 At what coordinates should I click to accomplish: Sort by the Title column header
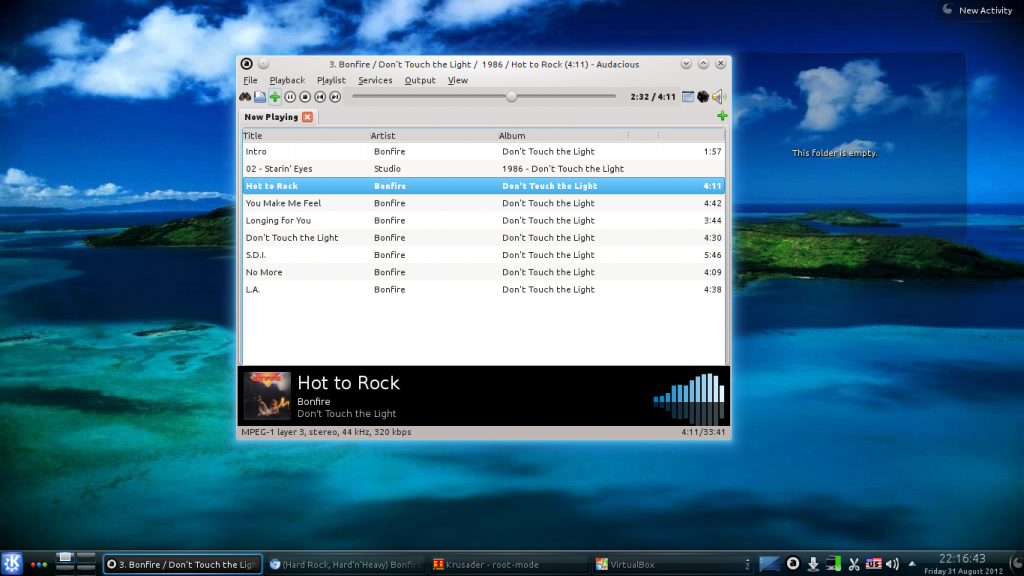[305, 136]
